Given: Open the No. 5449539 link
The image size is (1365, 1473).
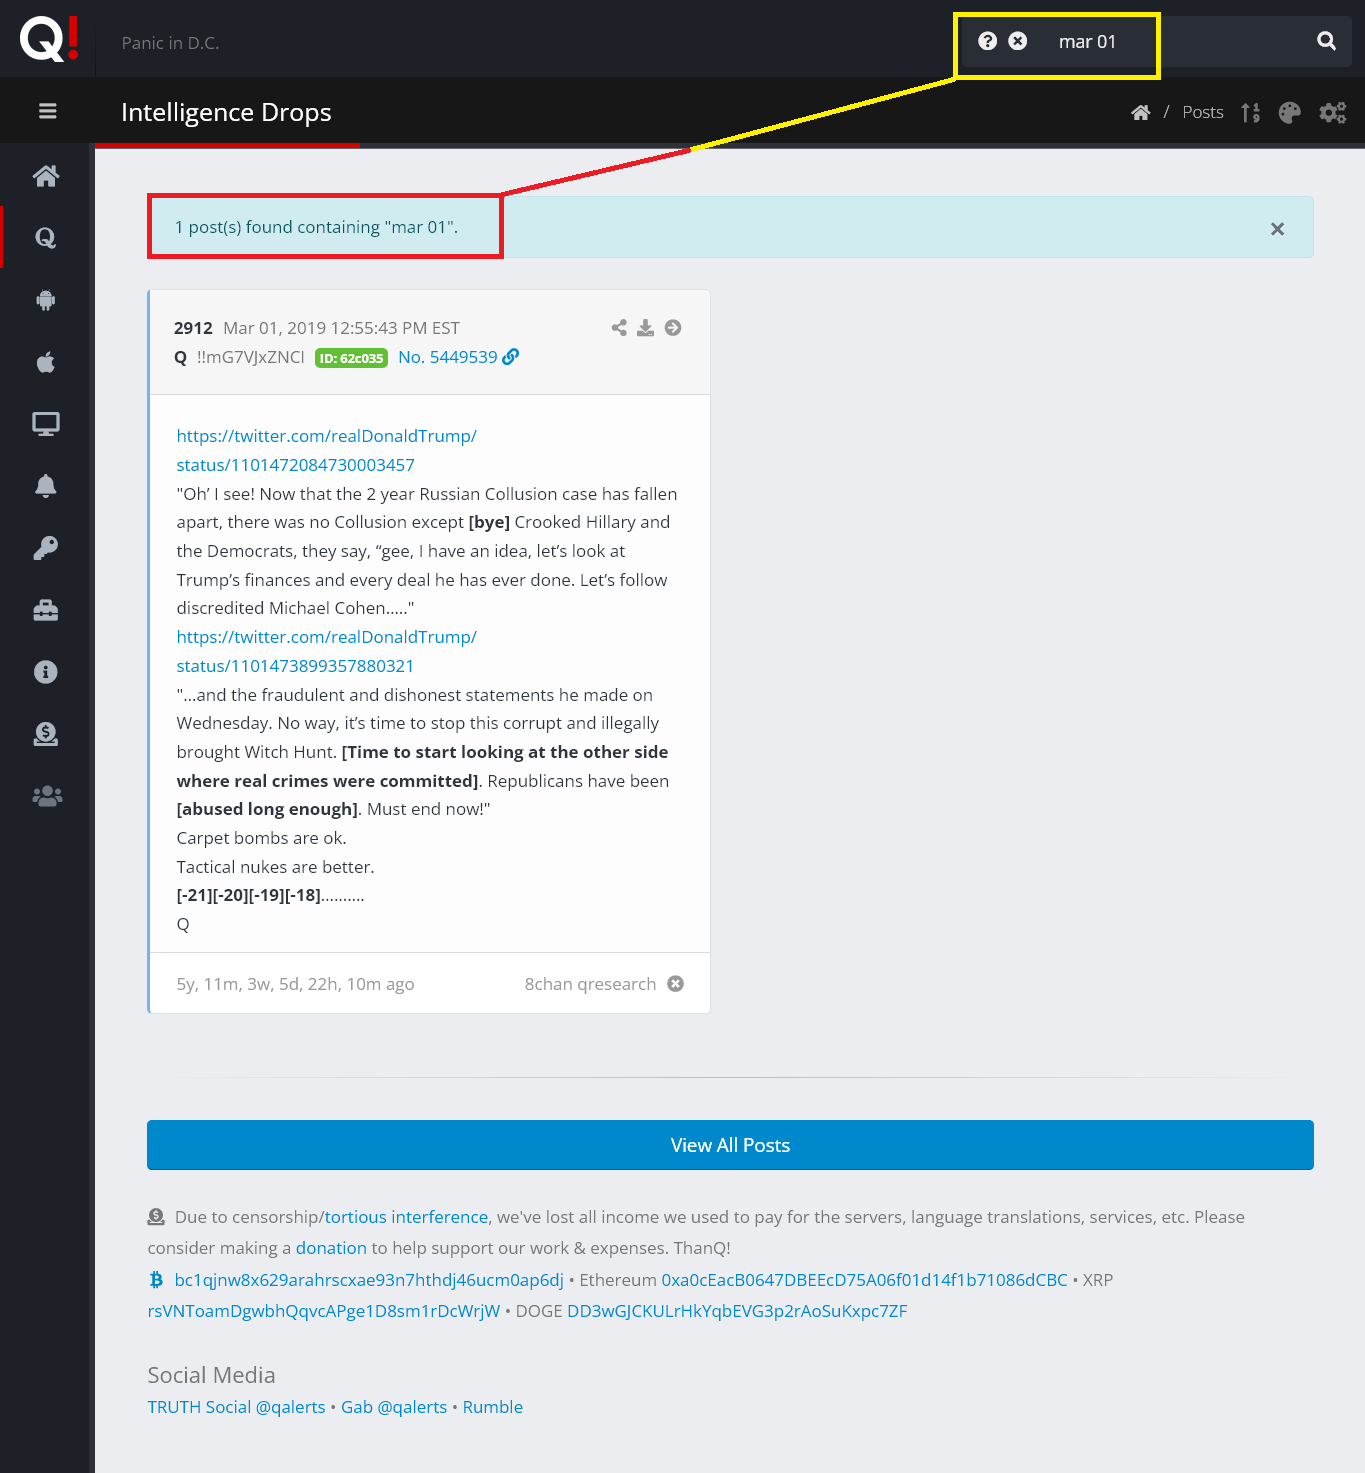Looking at the screenshot, I should (448, 357).
